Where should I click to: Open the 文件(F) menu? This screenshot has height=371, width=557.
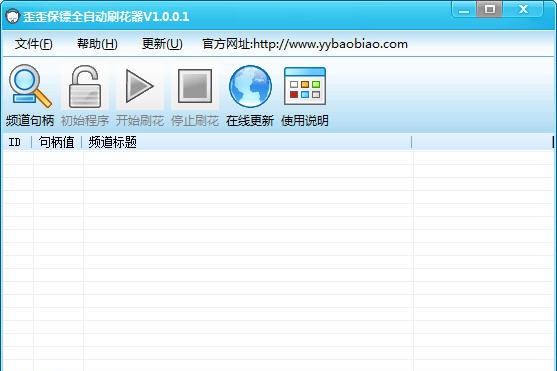pos(33,44)
